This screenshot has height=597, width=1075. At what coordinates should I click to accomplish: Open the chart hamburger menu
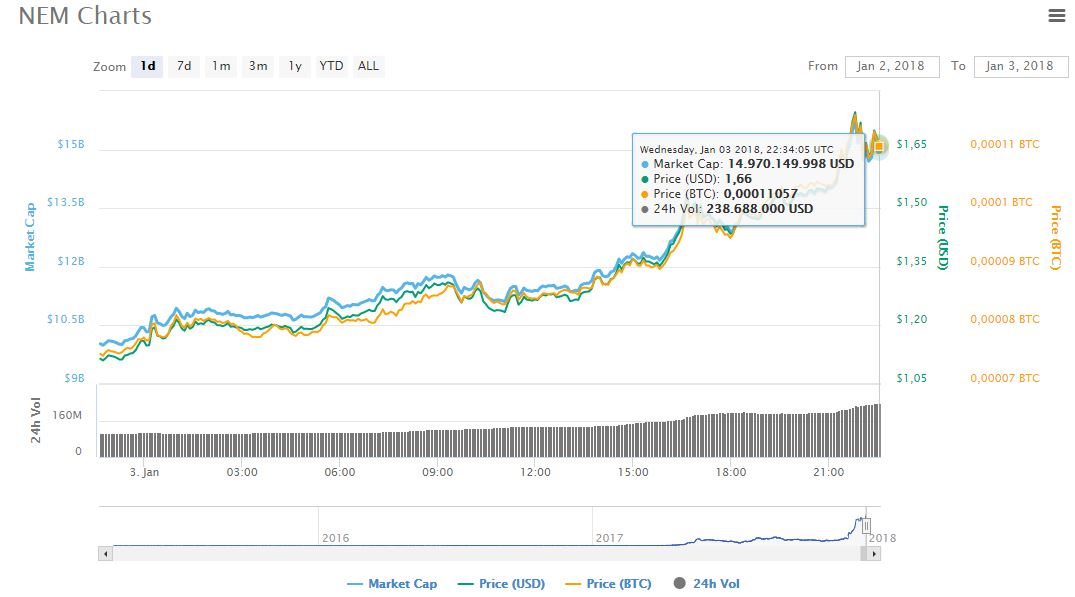(x=1056, y=15)
